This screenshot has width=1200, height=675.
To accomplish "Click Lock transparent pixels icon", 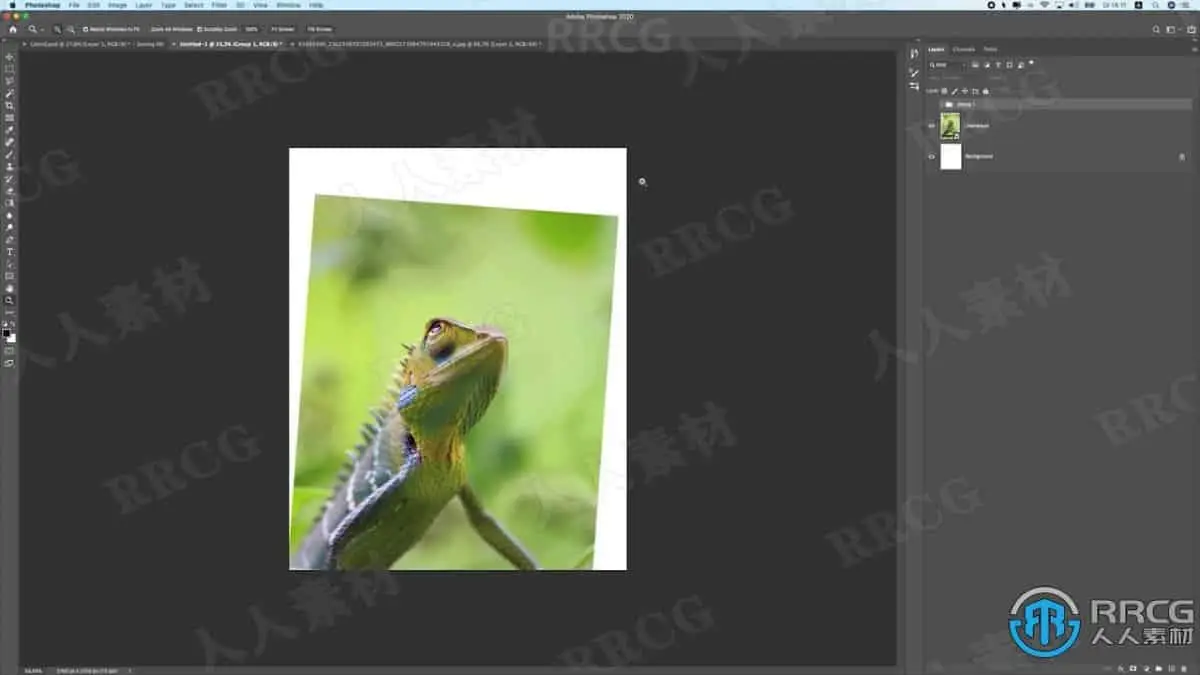I will pyautogui.click(x=944, y=91).
